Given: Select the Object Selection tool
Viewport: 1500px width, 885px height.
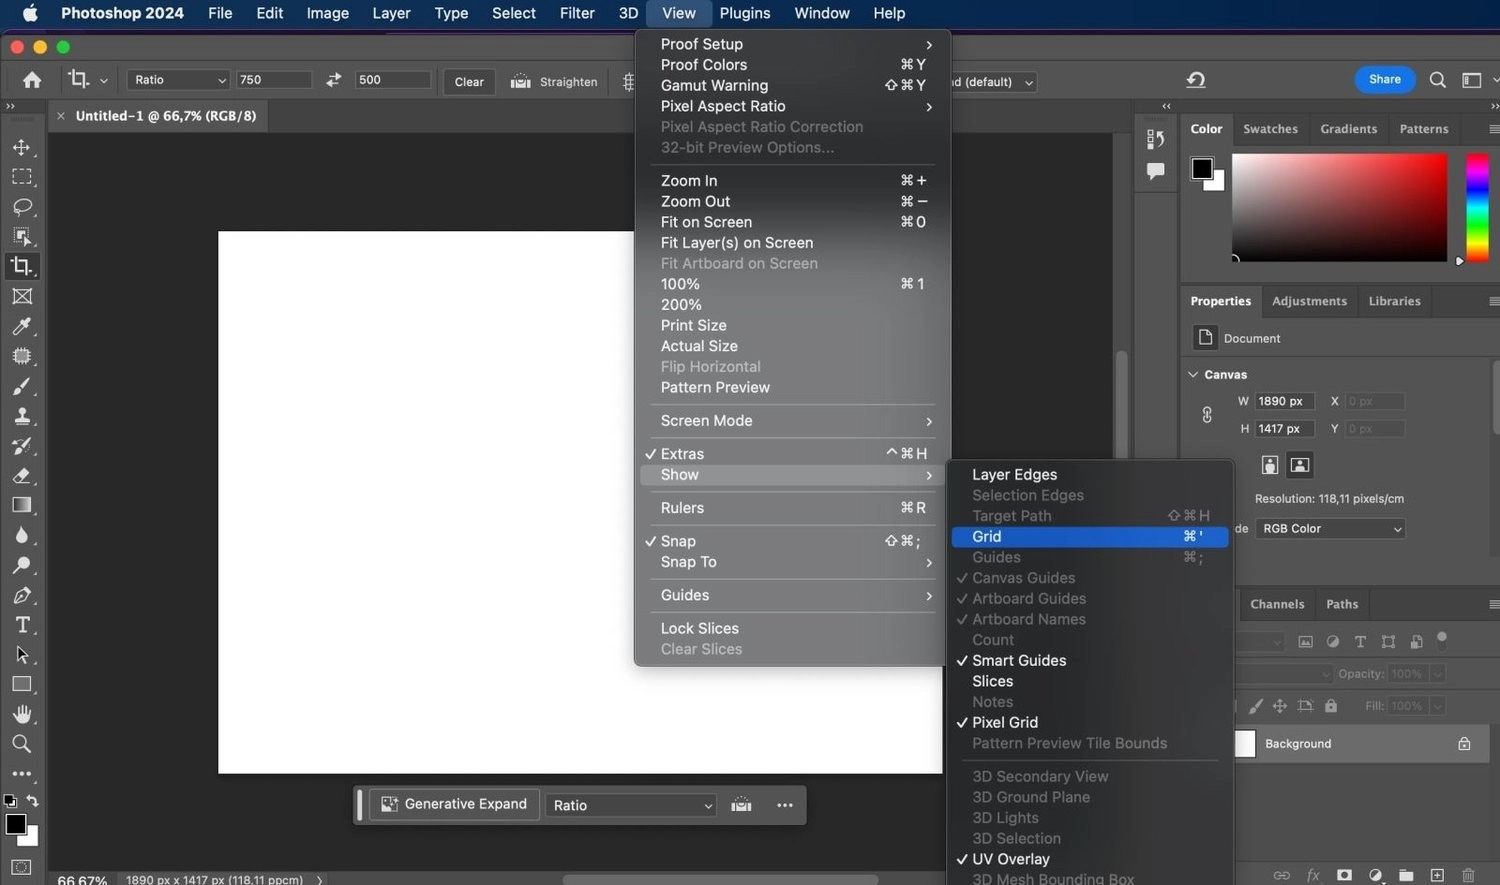Looking at the screenshot, I should tap(21, 237).
